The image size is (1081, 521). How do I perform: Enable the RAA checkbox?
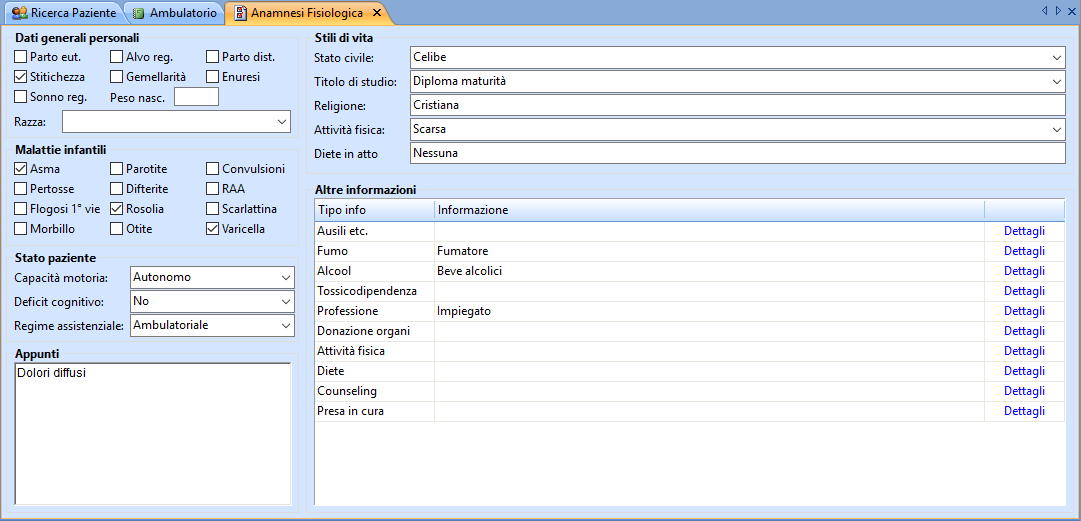coord(212,189)
